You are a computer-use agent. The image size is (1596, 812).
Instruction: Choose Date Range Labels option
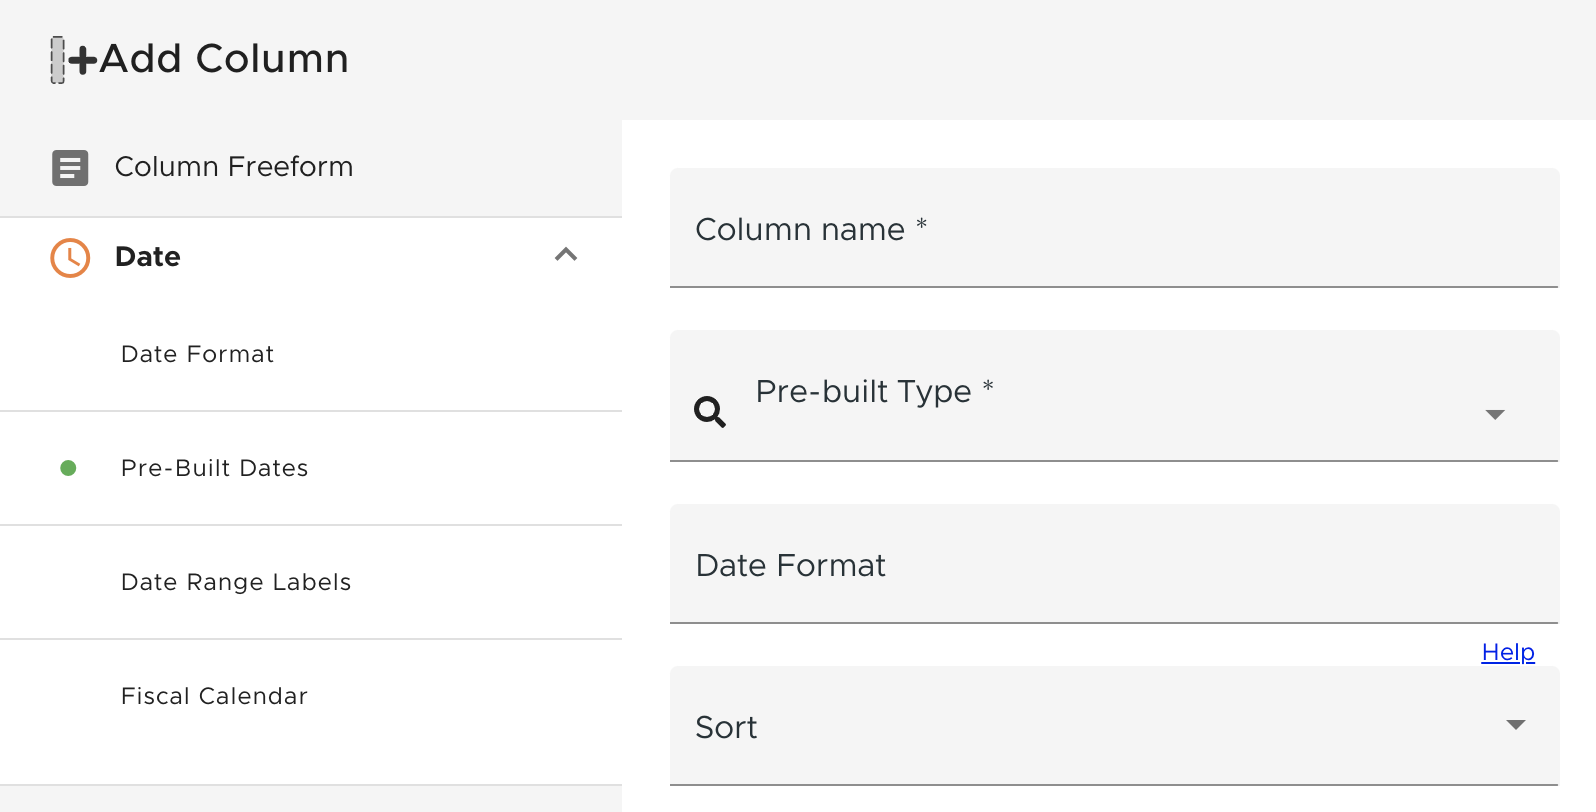236,582
